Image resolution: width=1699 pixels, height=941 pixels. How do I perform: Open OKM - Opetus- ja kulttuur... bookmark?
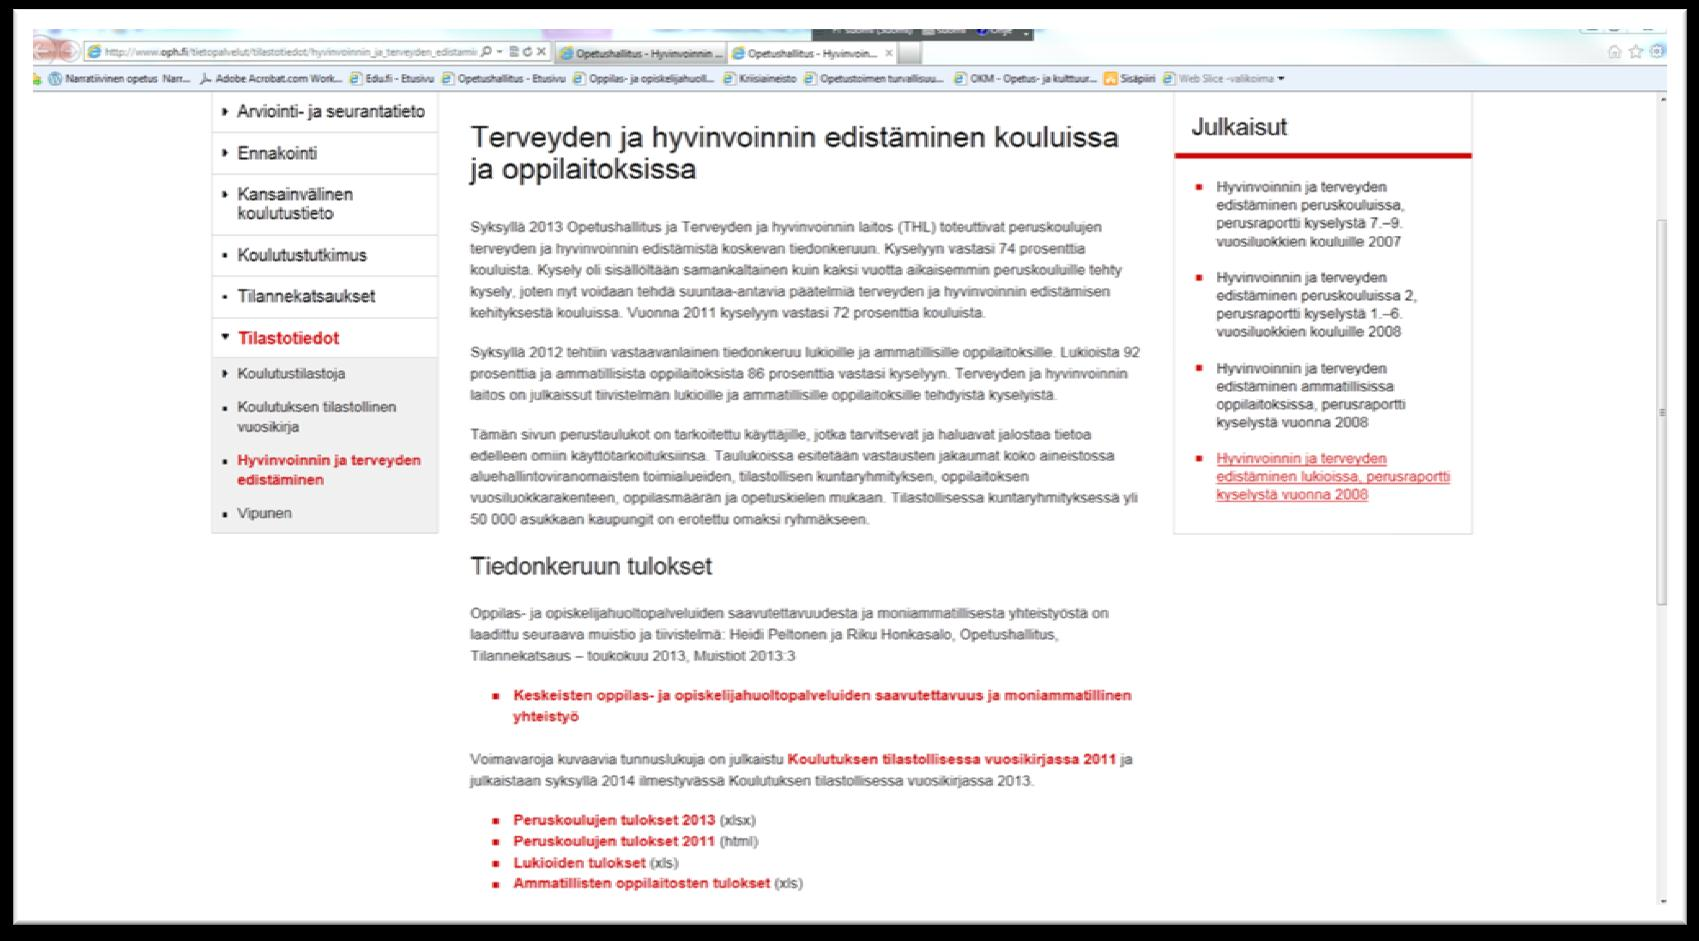tap(1026, 79)
